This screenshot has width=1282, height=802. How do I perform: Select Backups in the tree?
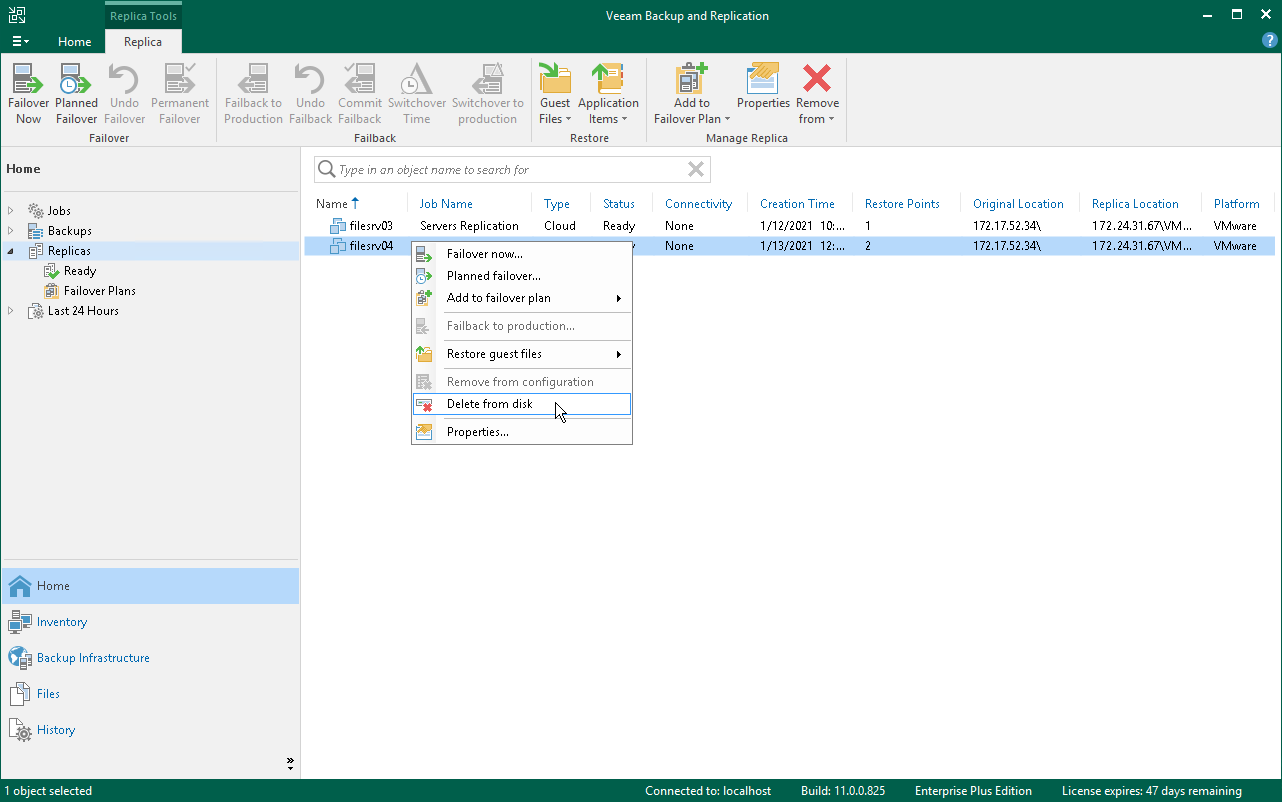click(69, 231)
